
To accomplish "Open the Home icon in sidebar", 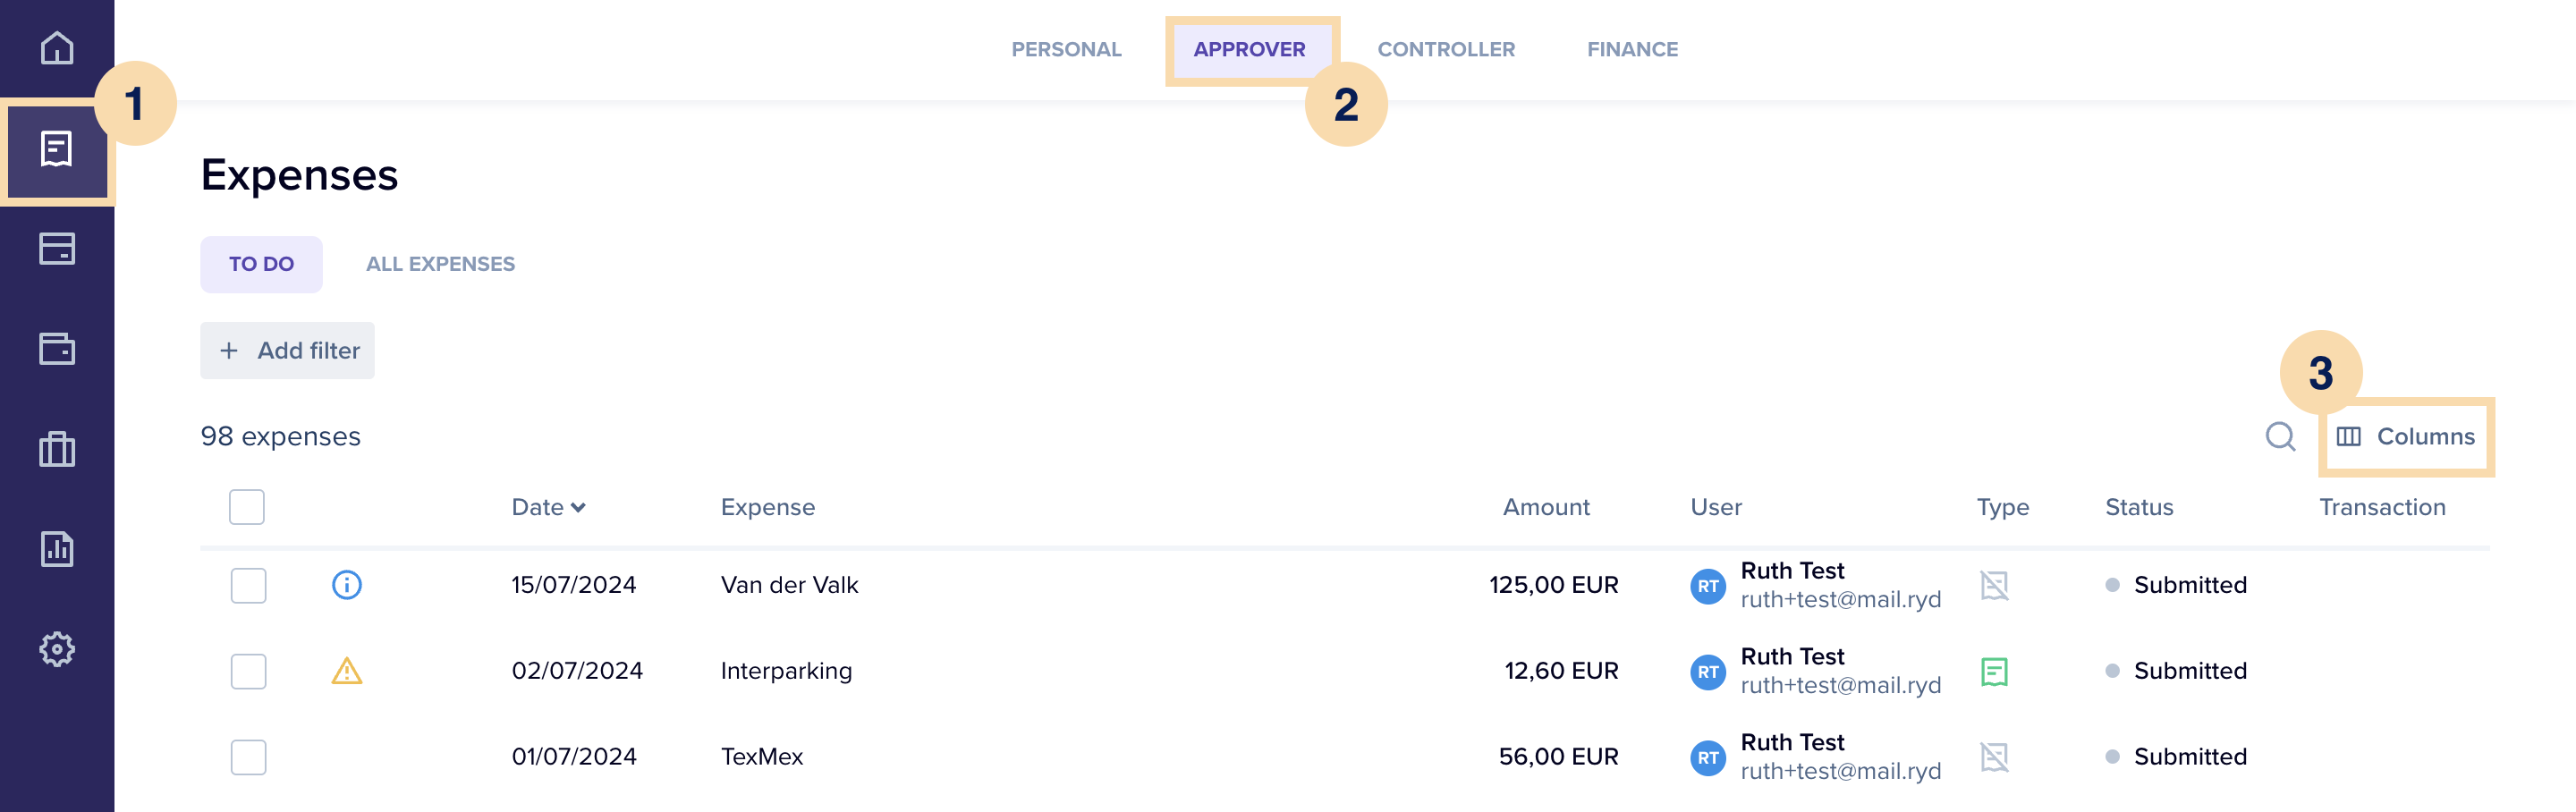I will point(57,48).
